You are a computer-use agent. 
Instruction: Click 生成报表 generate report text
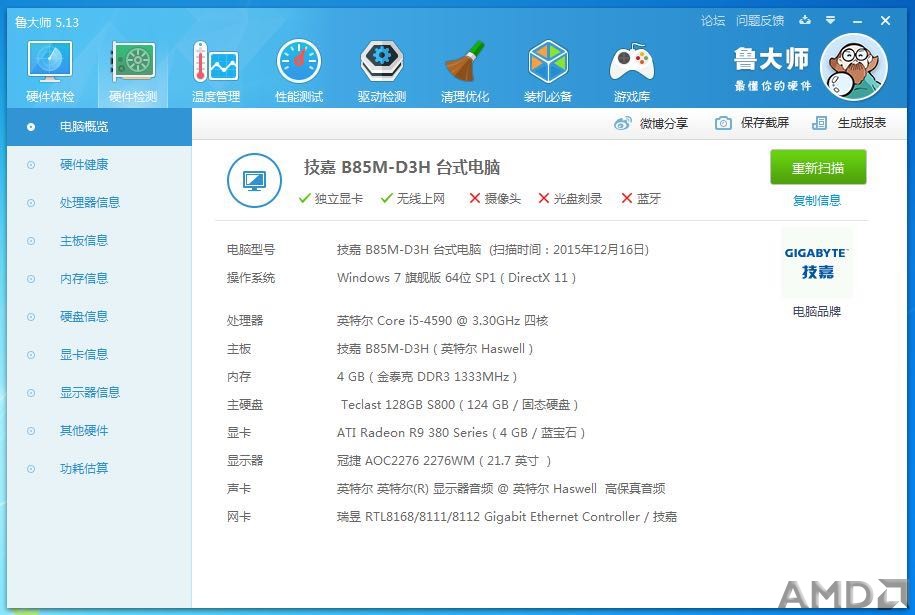862,123
